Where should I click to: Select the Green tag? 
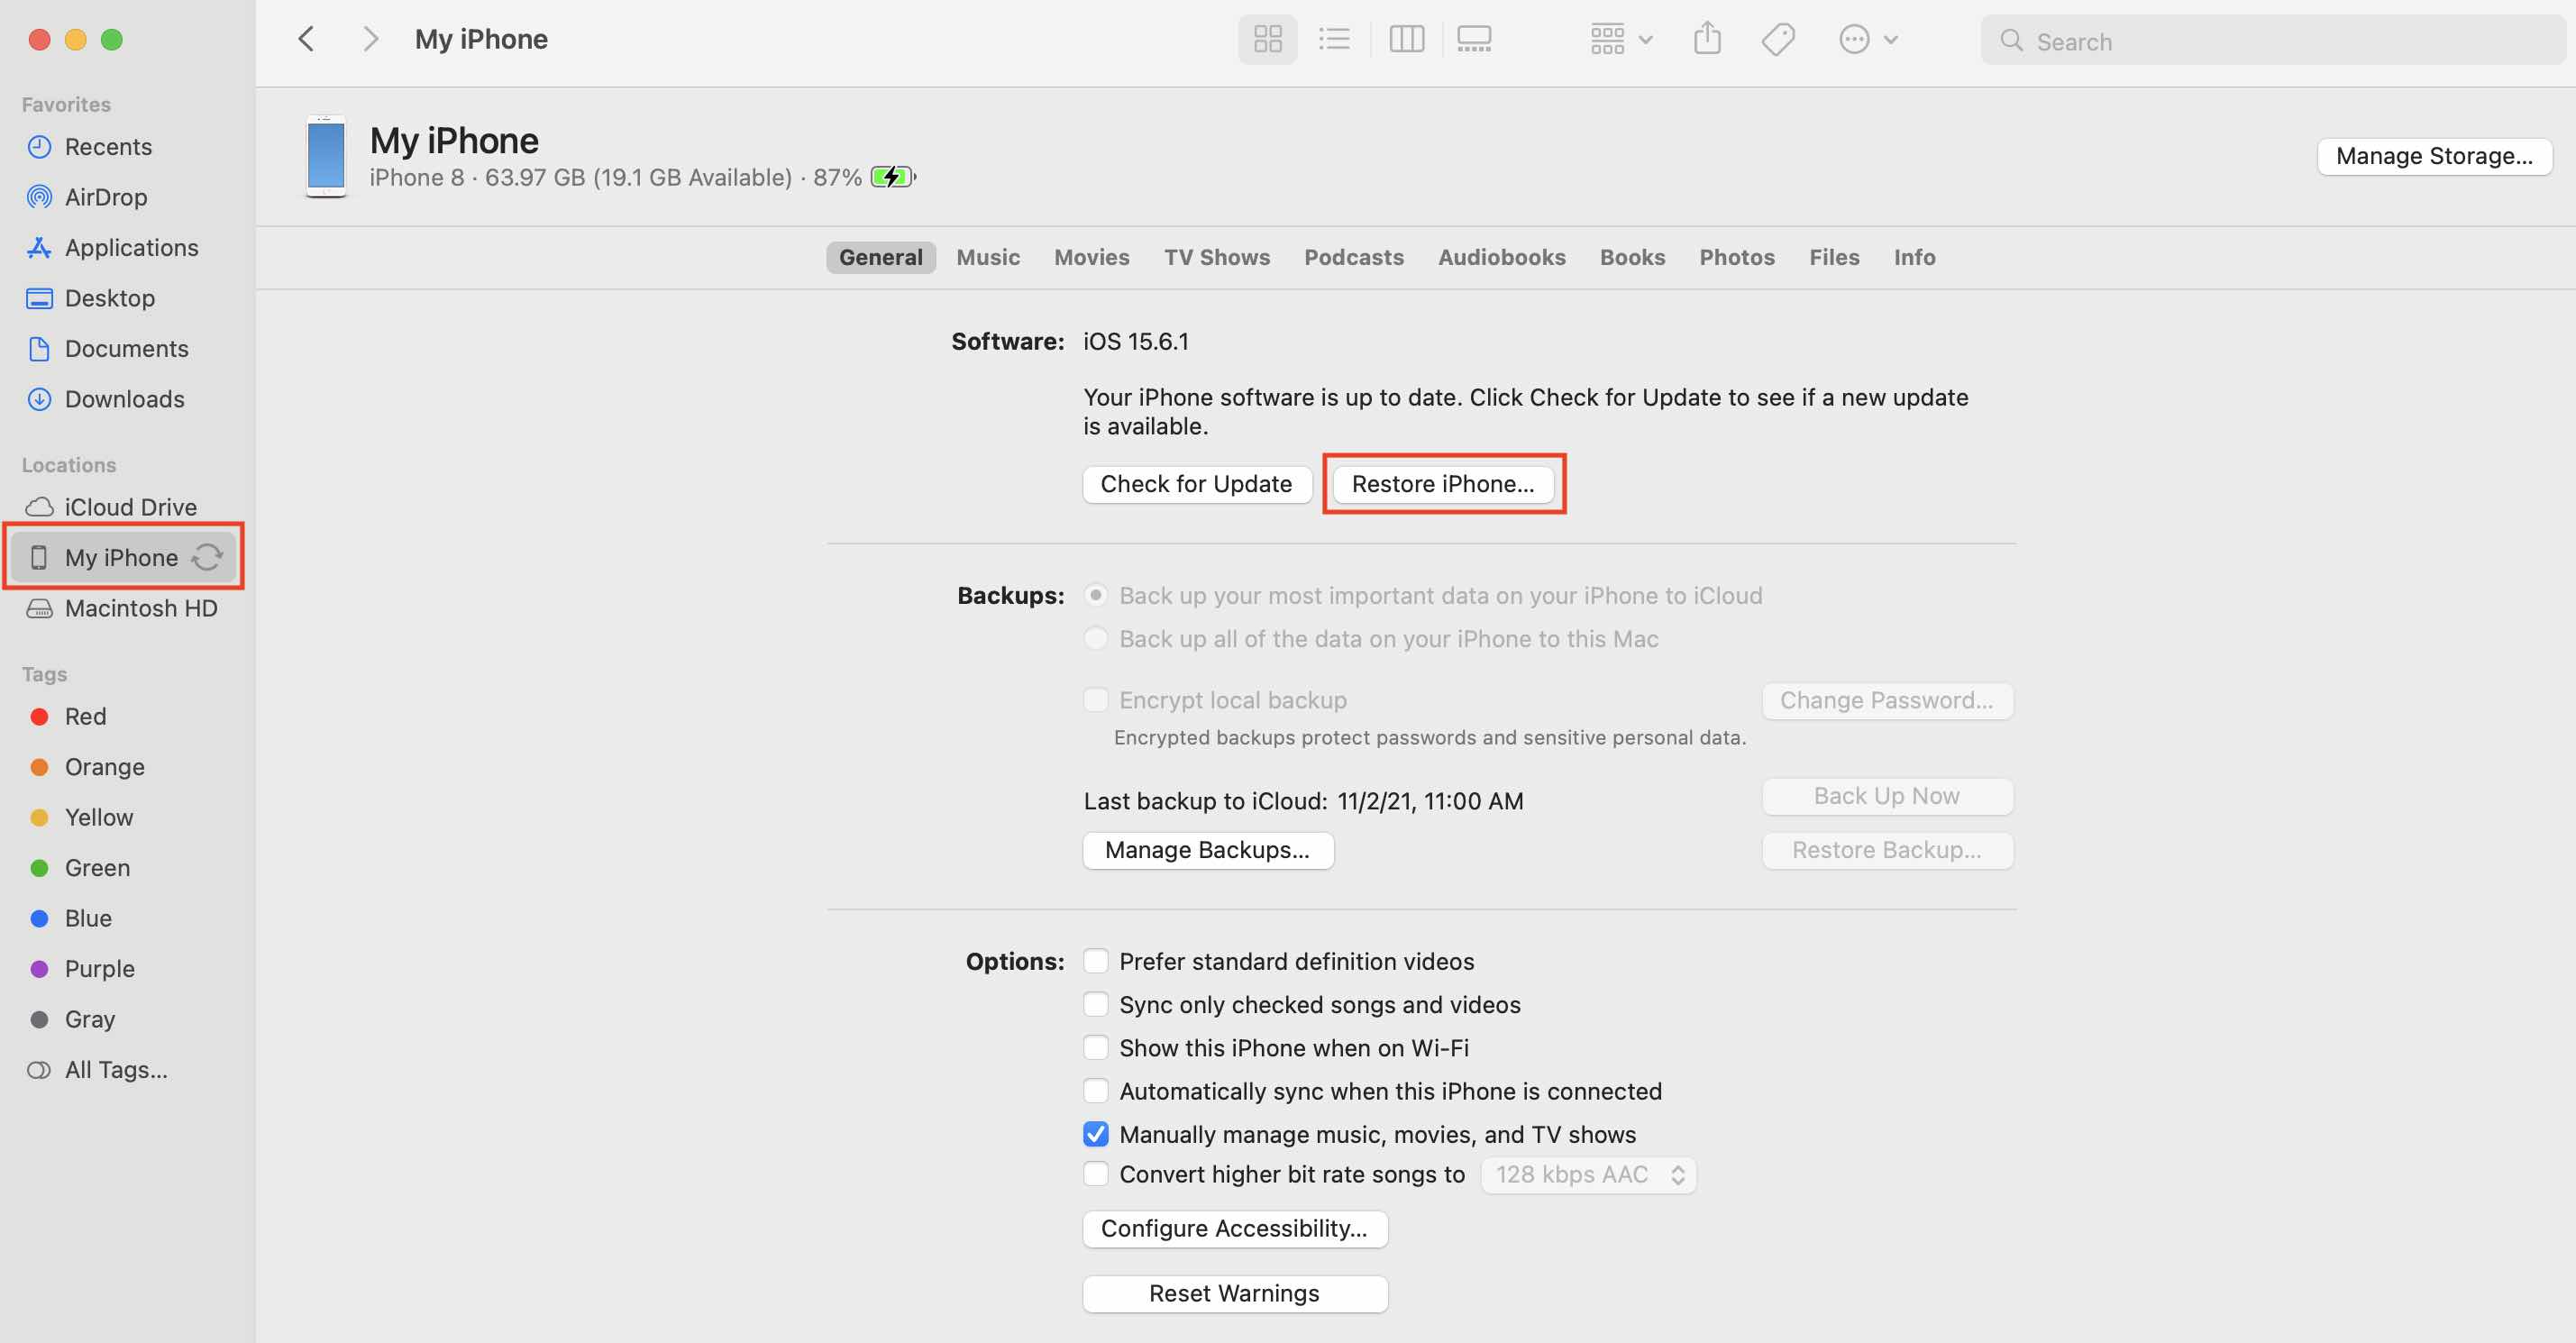(97, 868)
